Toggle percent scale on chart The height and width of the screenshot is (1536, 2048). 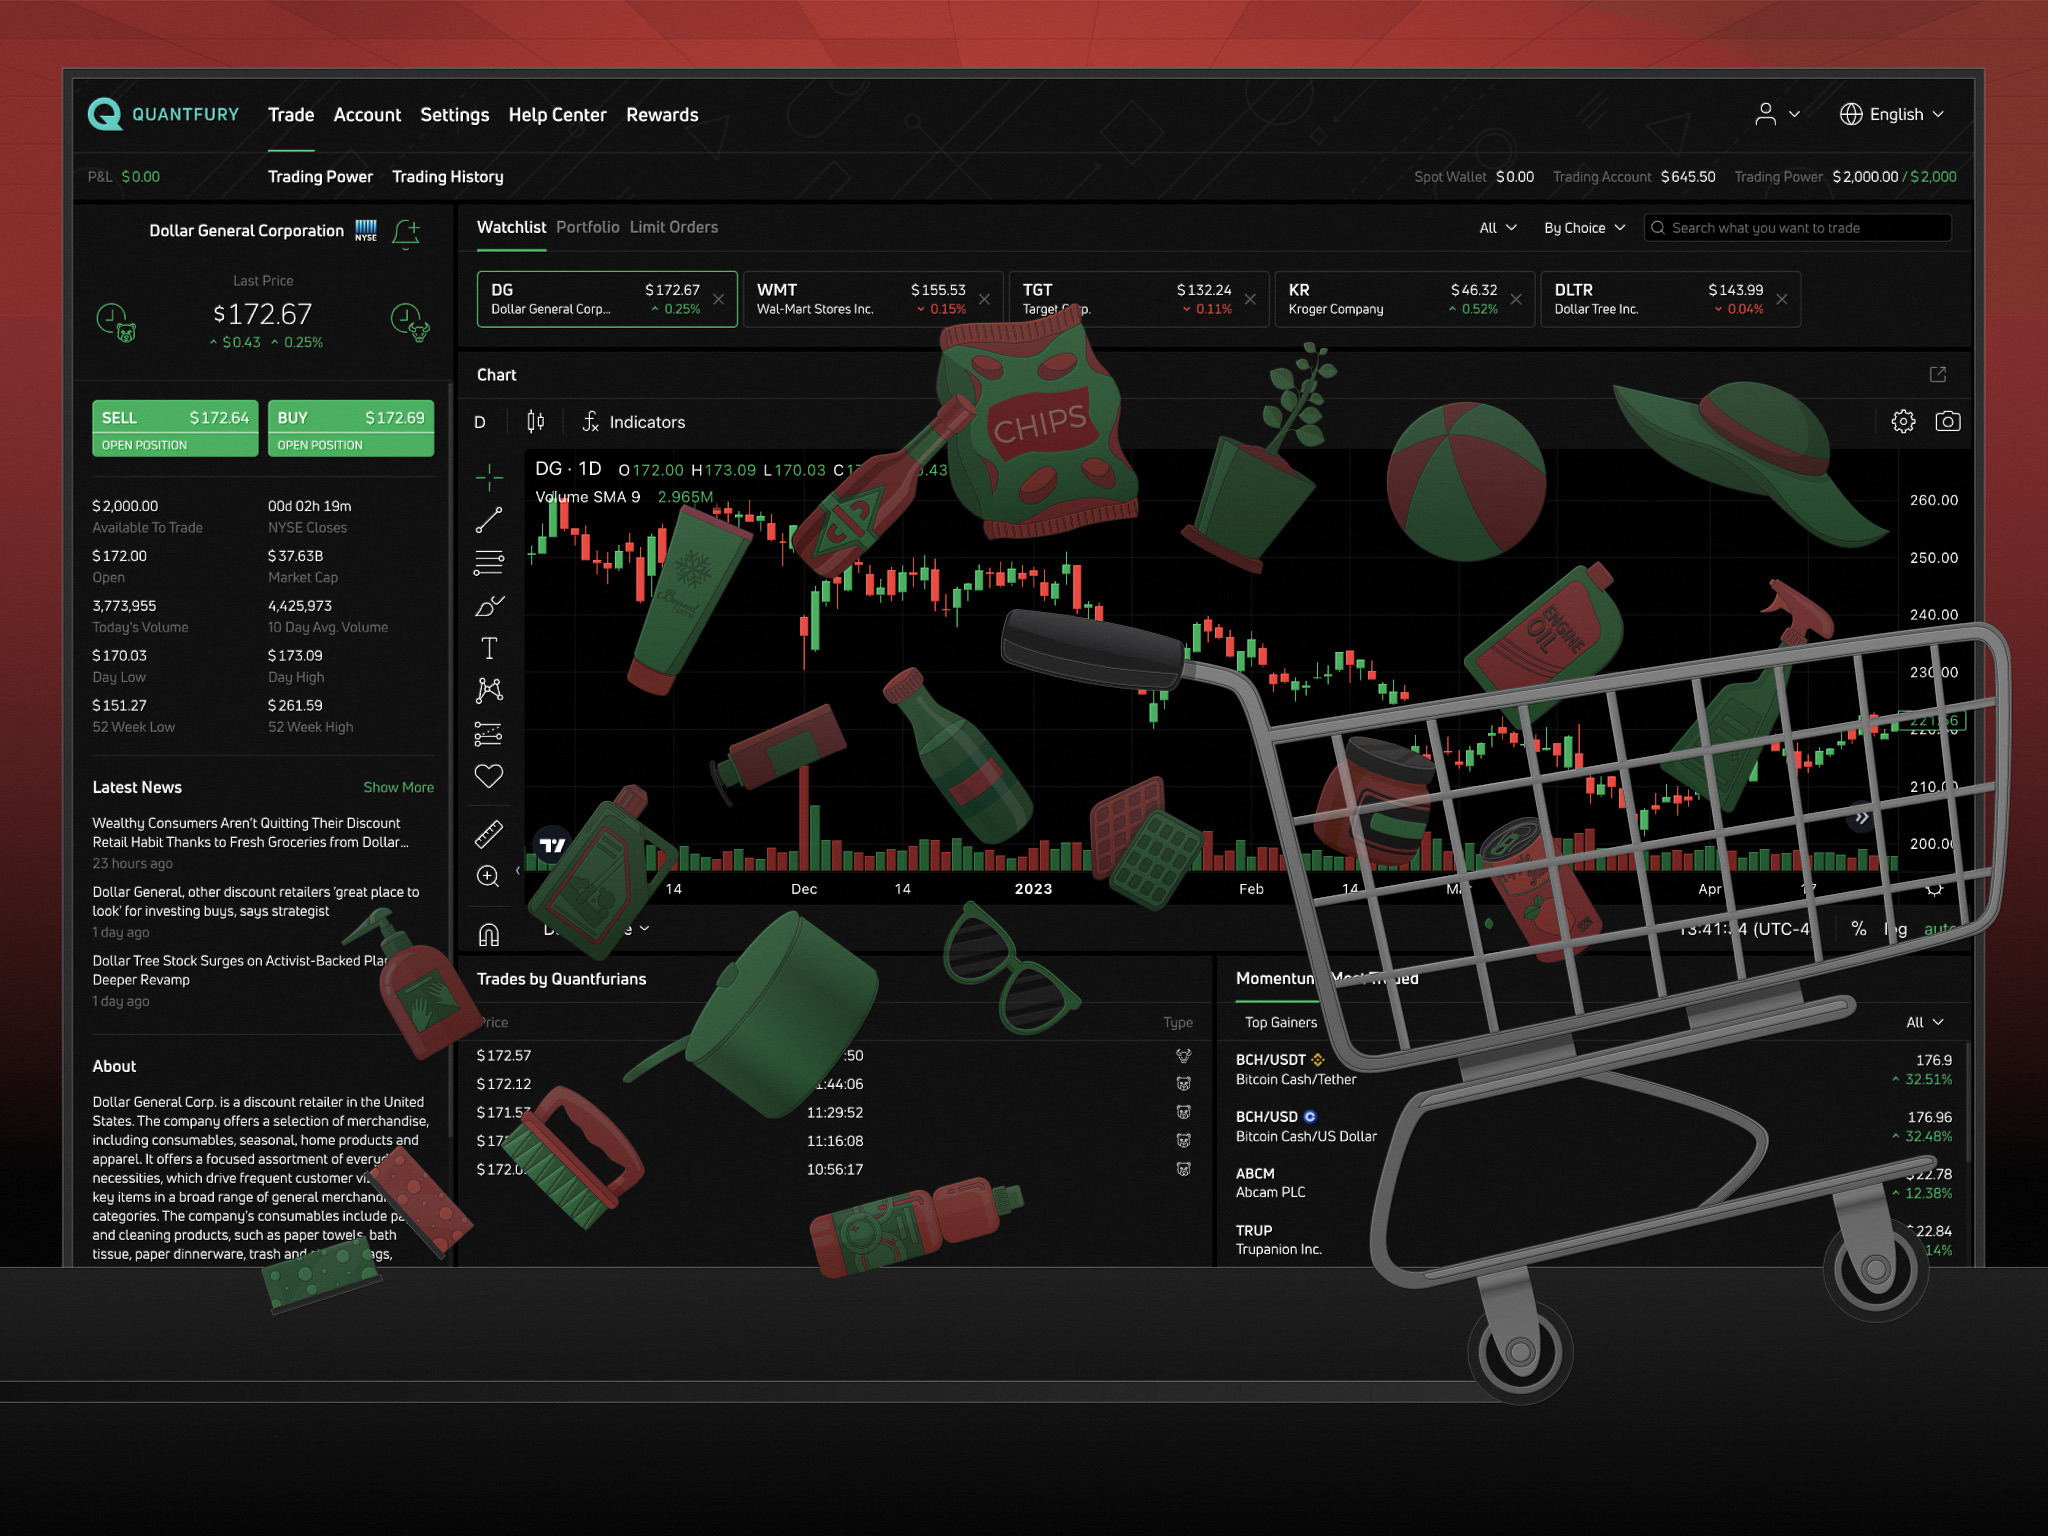1858,929
